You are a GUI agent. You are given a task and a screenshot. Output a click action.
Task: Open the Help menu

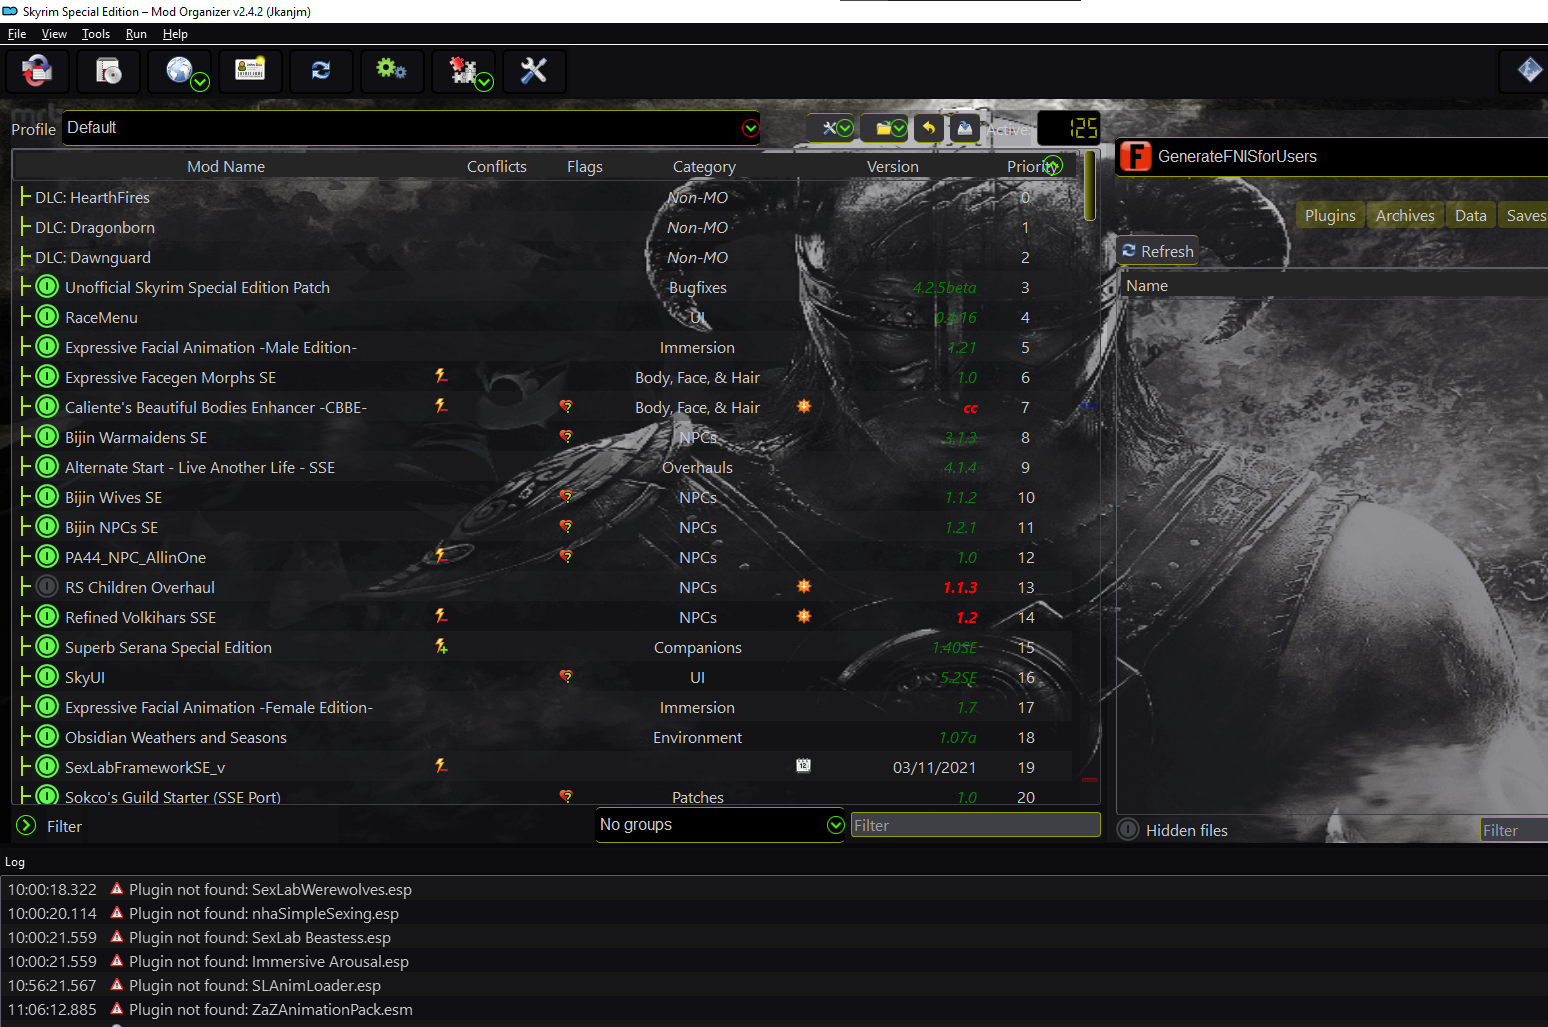point(175,34)
